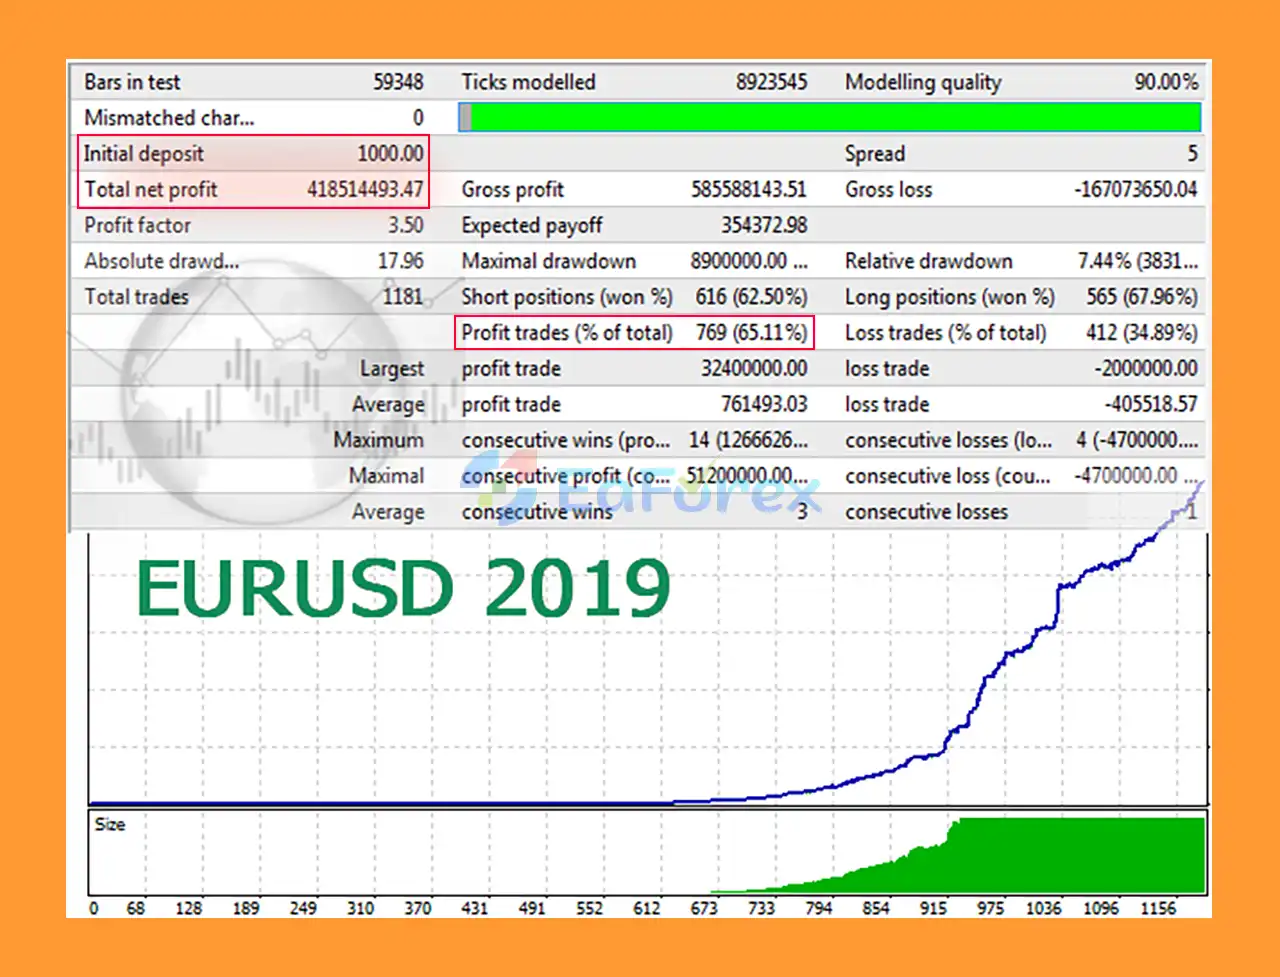Click the 915 marker on the trade axis
Viewport: 1280px width, 977px height.
[933, 908]
